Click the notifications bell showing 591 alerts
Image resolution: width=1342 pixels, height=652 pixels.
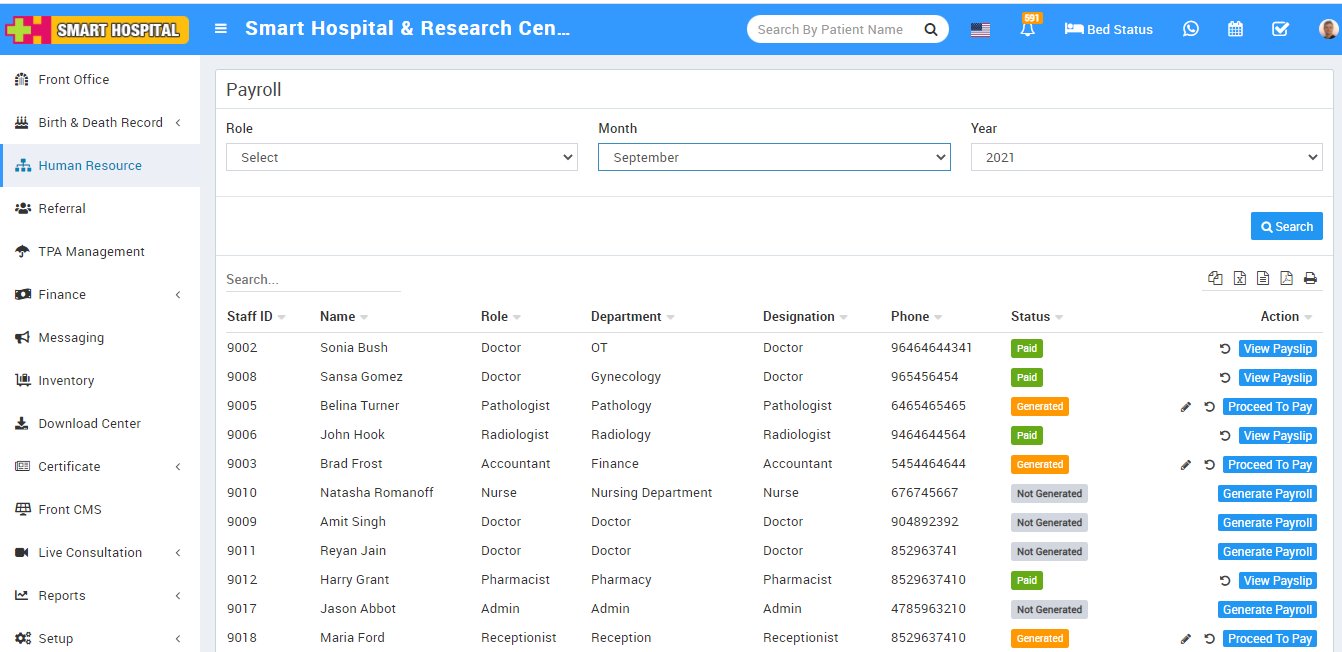tap(1028, 29)
